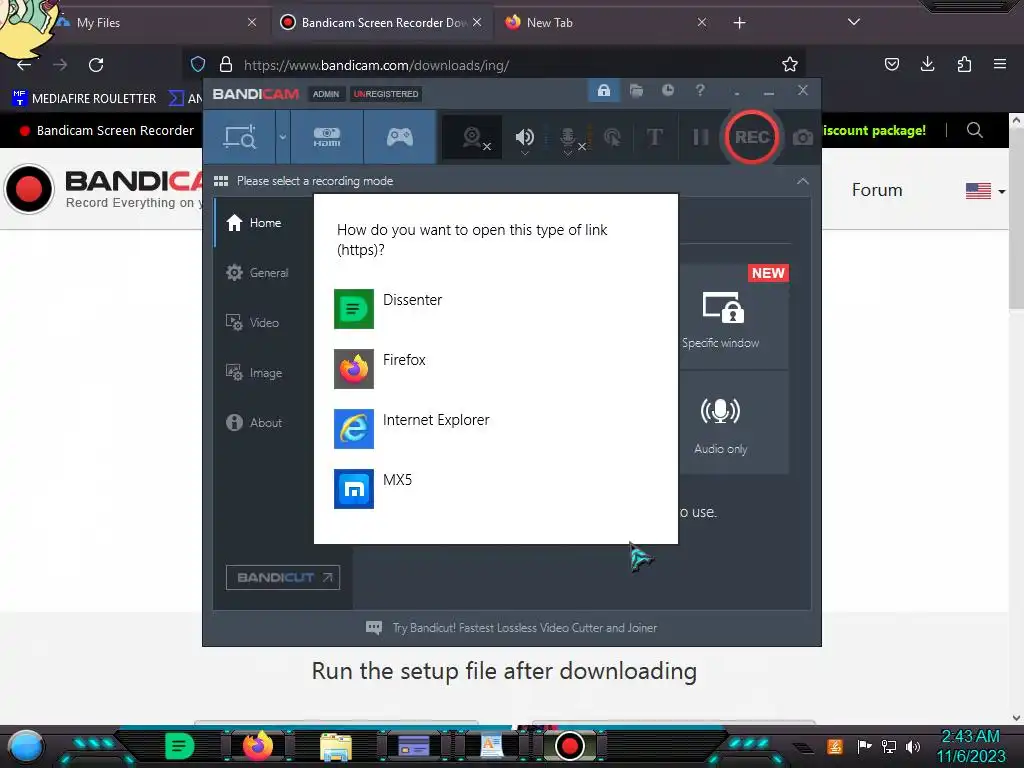The image size is (1024, 768).
Task: Choose Firefox to open https link
Action: pyautogui.click(x=496, y=369)
